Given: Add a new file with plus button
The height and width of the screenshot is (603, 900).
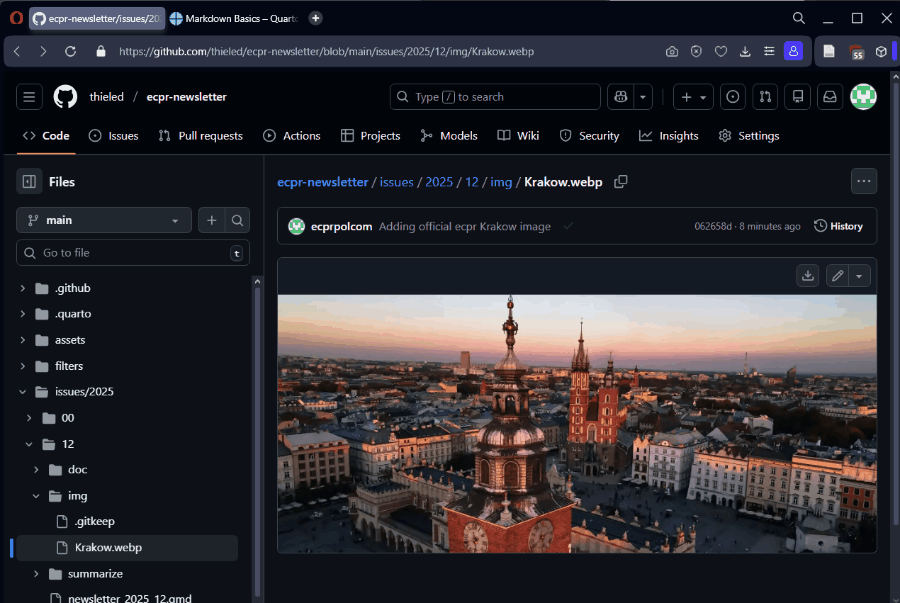Looking at the screenshot, I should tap(212, 221).
